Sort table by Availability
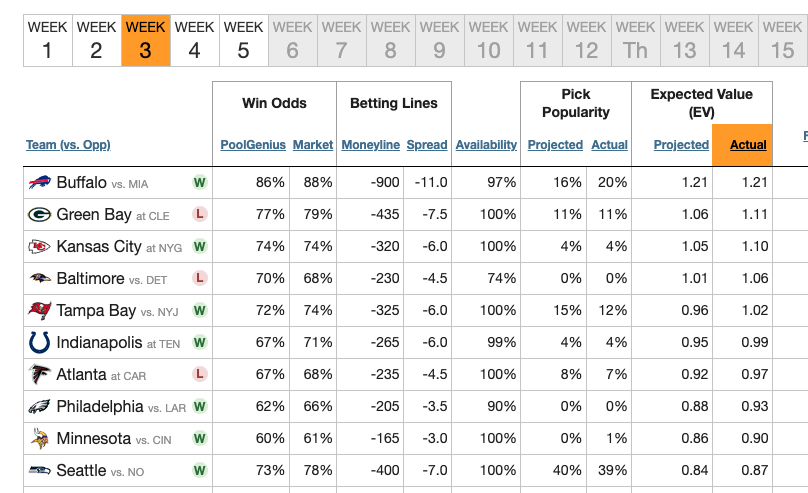Image resolution: width=808 pixels, height=493 pixels. [486, 145]
